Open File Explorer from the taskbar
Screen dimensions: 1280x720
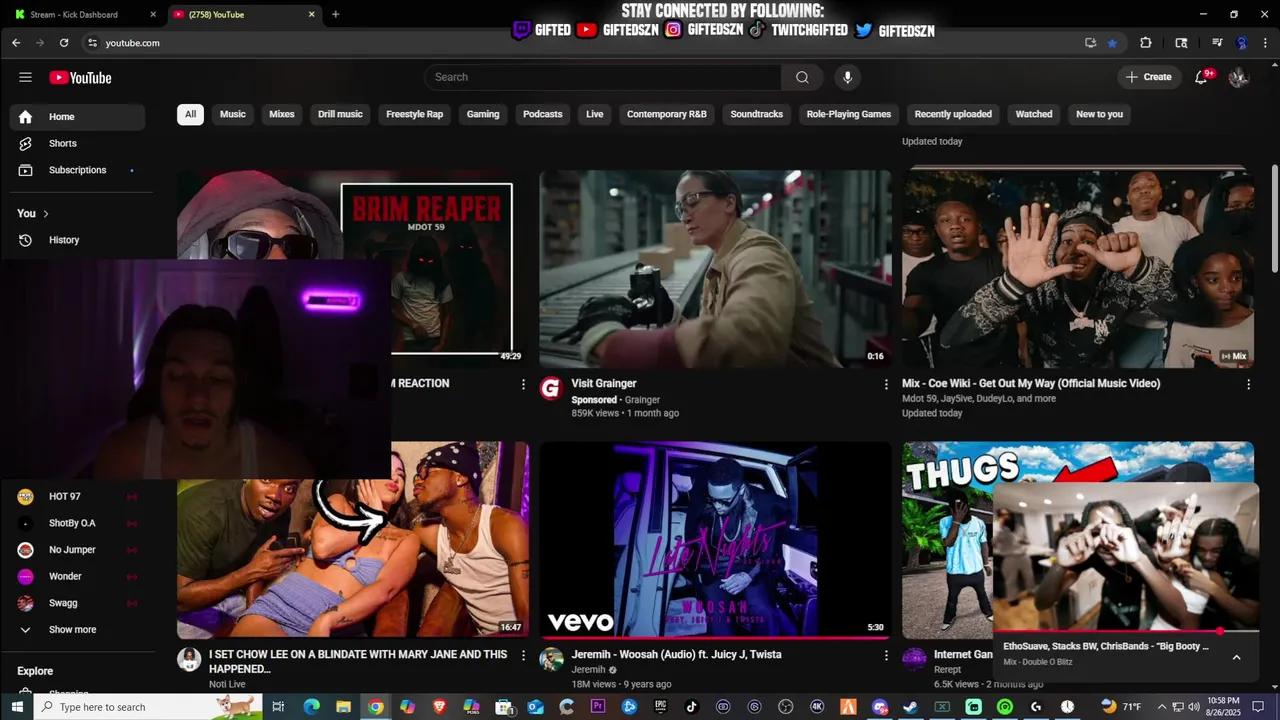click(343, 707)
